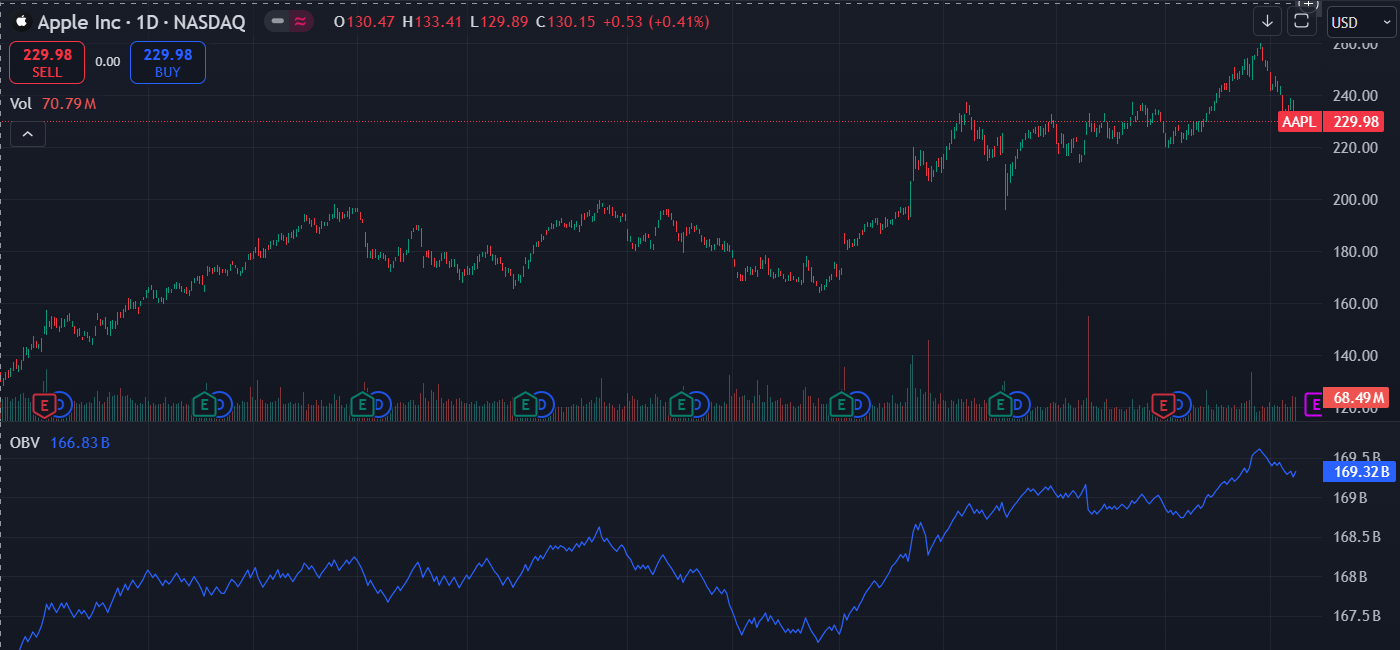This screenshot has height=650, width=1400.
Task: Click the blue 169.32 B OBV scale label
Action: [1357, 470]
